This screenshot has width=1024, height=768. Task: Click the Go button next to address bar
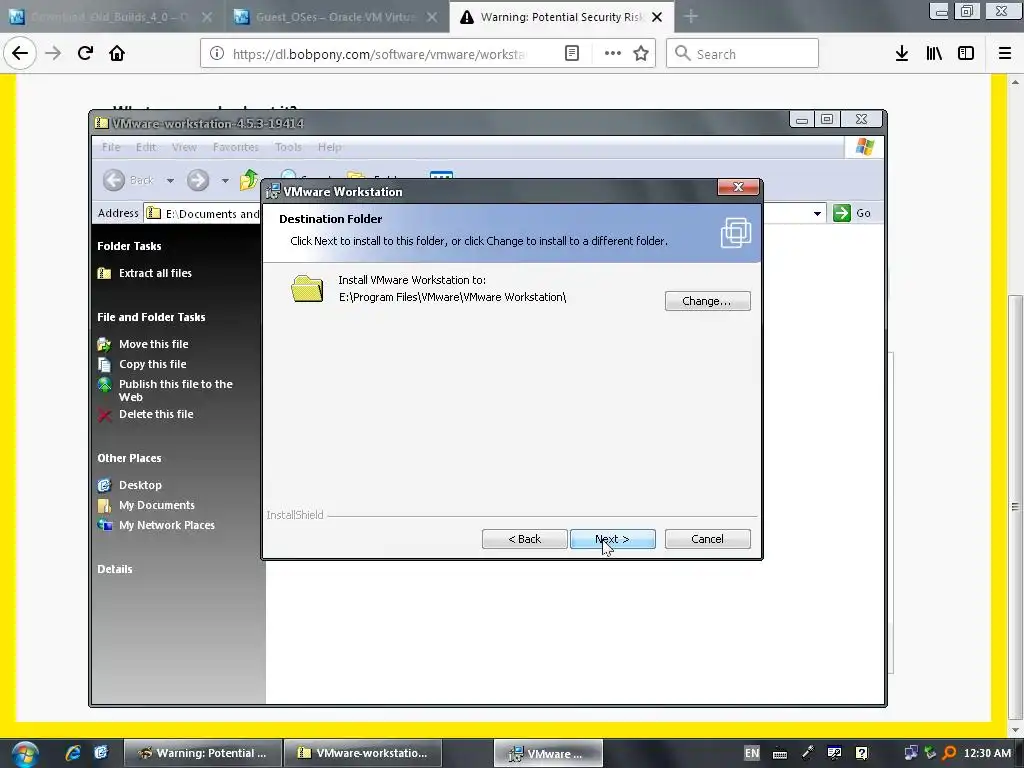[x=852, y=213]
